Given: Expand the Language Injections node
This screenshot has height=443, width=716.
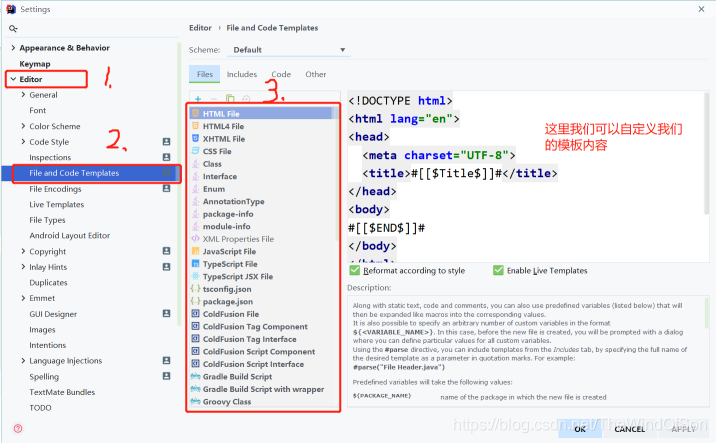Looking at the screenshot, I should pyautogui.click(x=23, y=360).
